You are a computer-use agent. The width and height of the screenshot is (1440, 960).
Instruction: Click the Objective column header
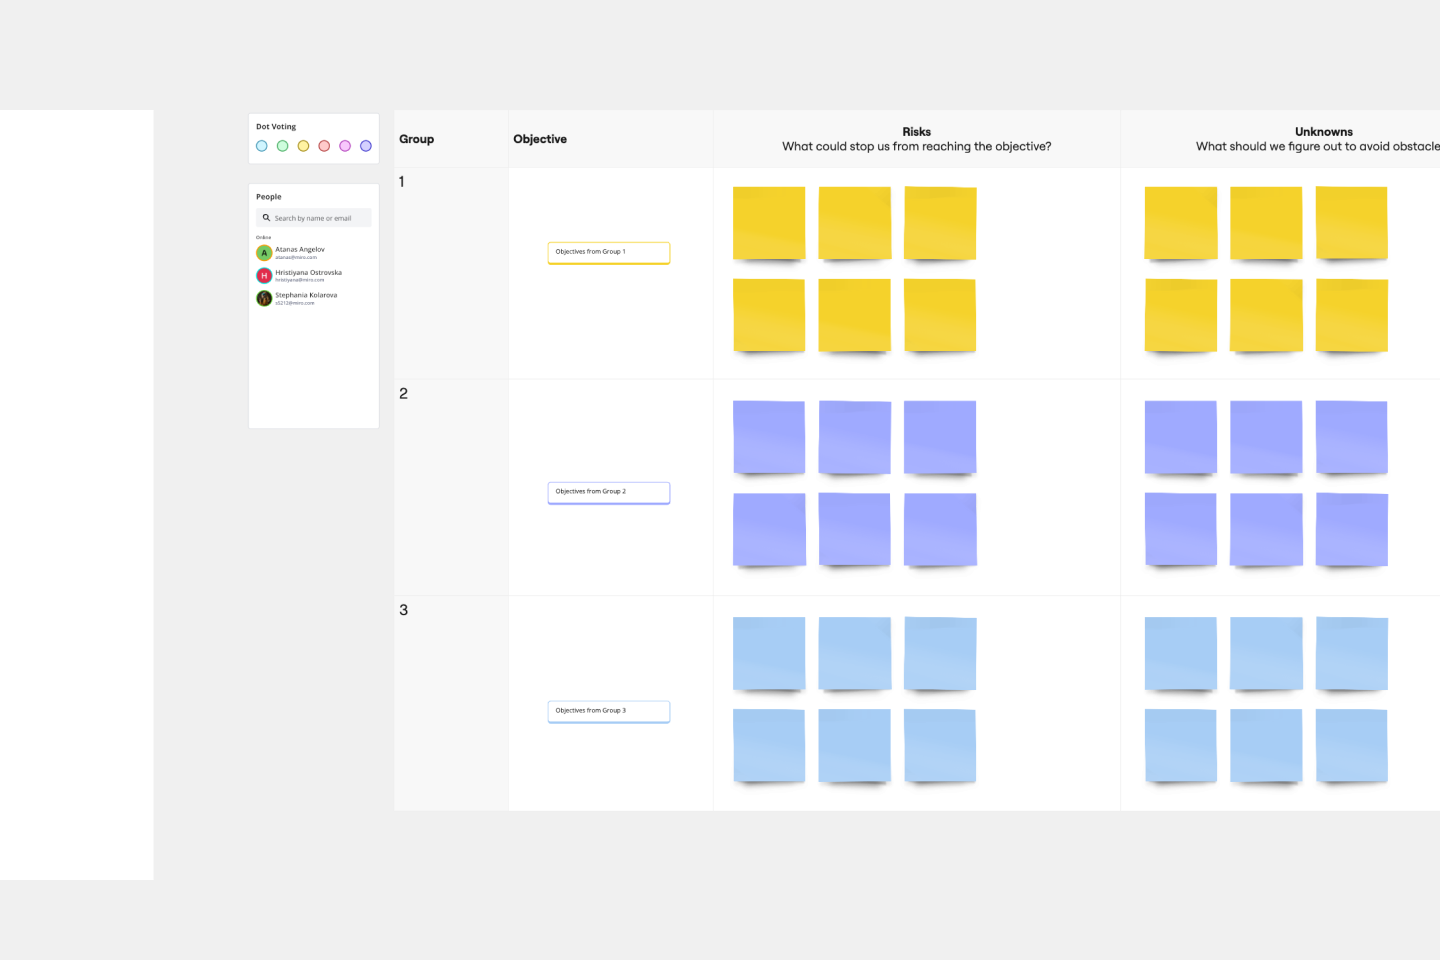(540, 139)
